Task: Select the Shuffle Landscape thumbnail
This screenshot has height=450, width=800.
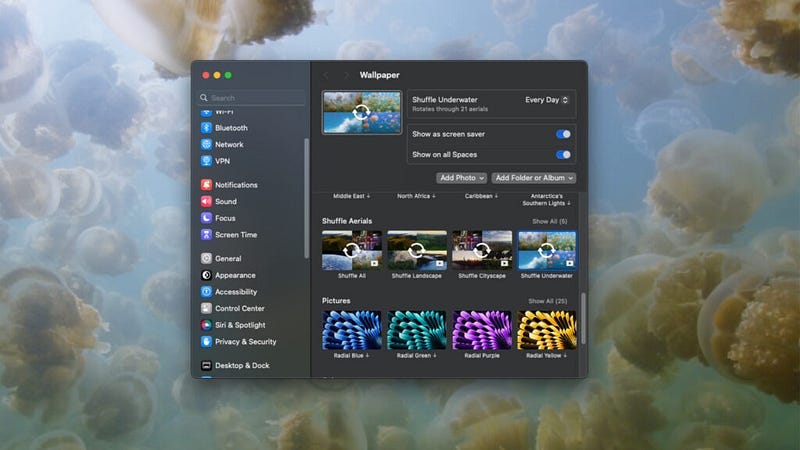Action: 417,250
